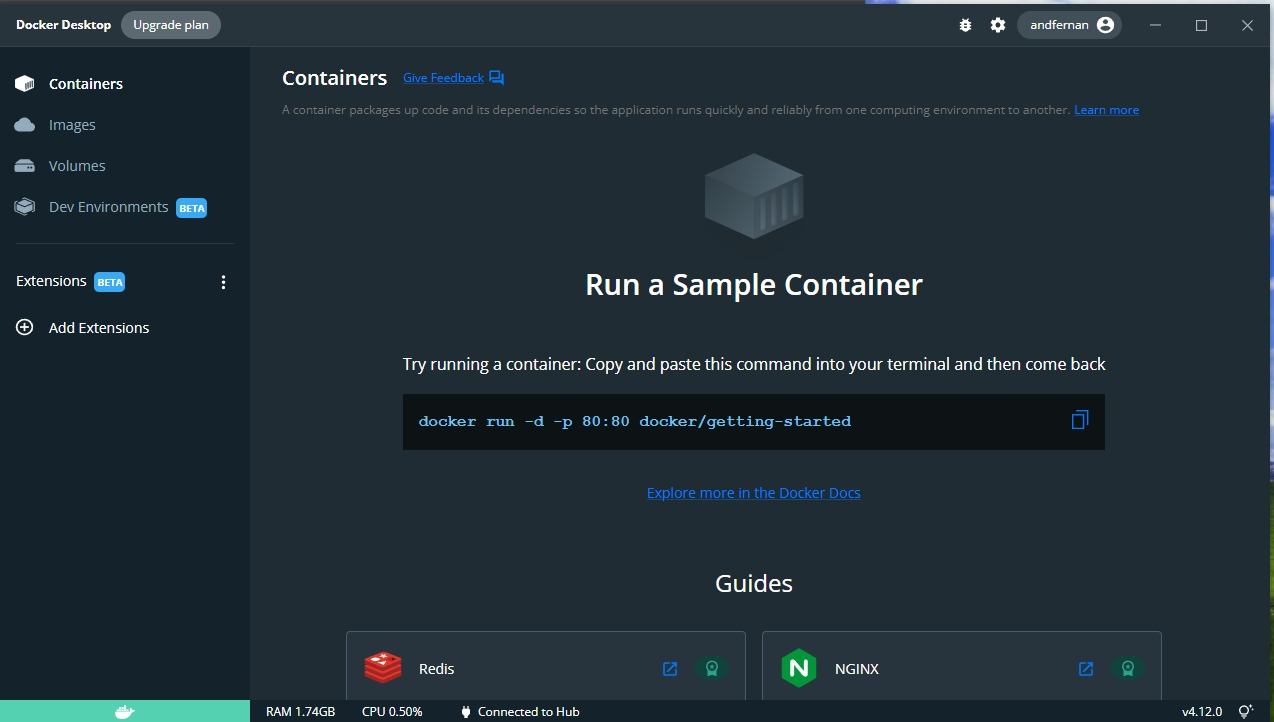
Task: Click the Give Feedback chat icon
Action: coord(497,78)
